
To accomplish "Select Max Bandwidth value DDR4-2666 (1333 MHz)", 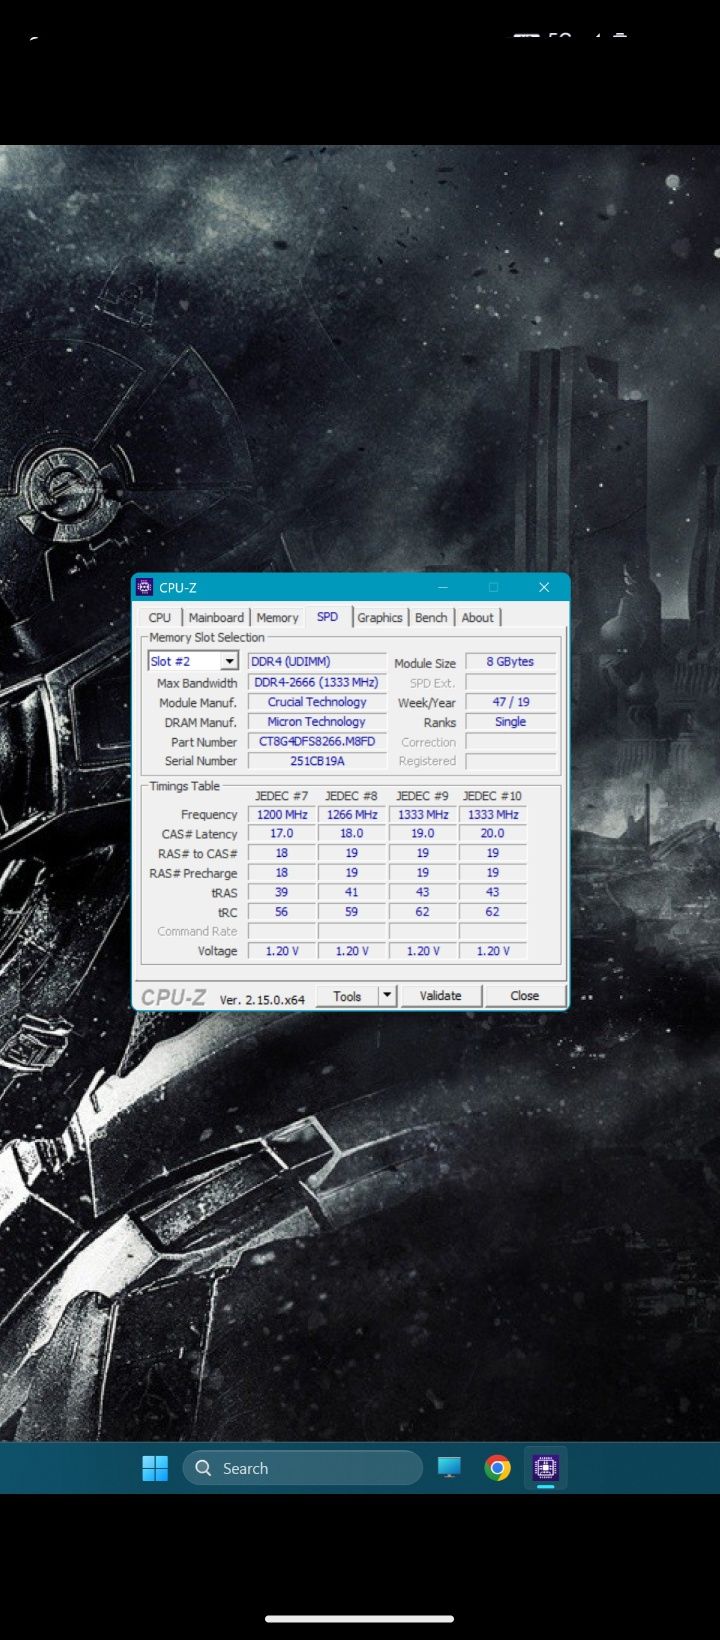I will click(317, 682).
